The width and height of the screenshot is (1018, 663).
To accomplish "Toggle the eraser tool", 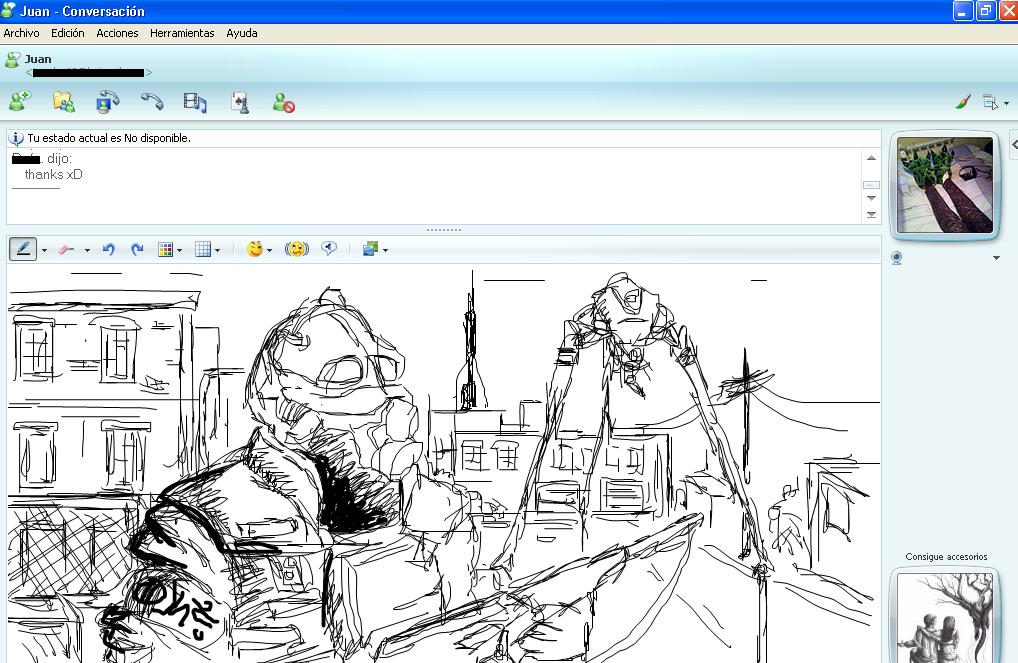I will coord(67,249).
